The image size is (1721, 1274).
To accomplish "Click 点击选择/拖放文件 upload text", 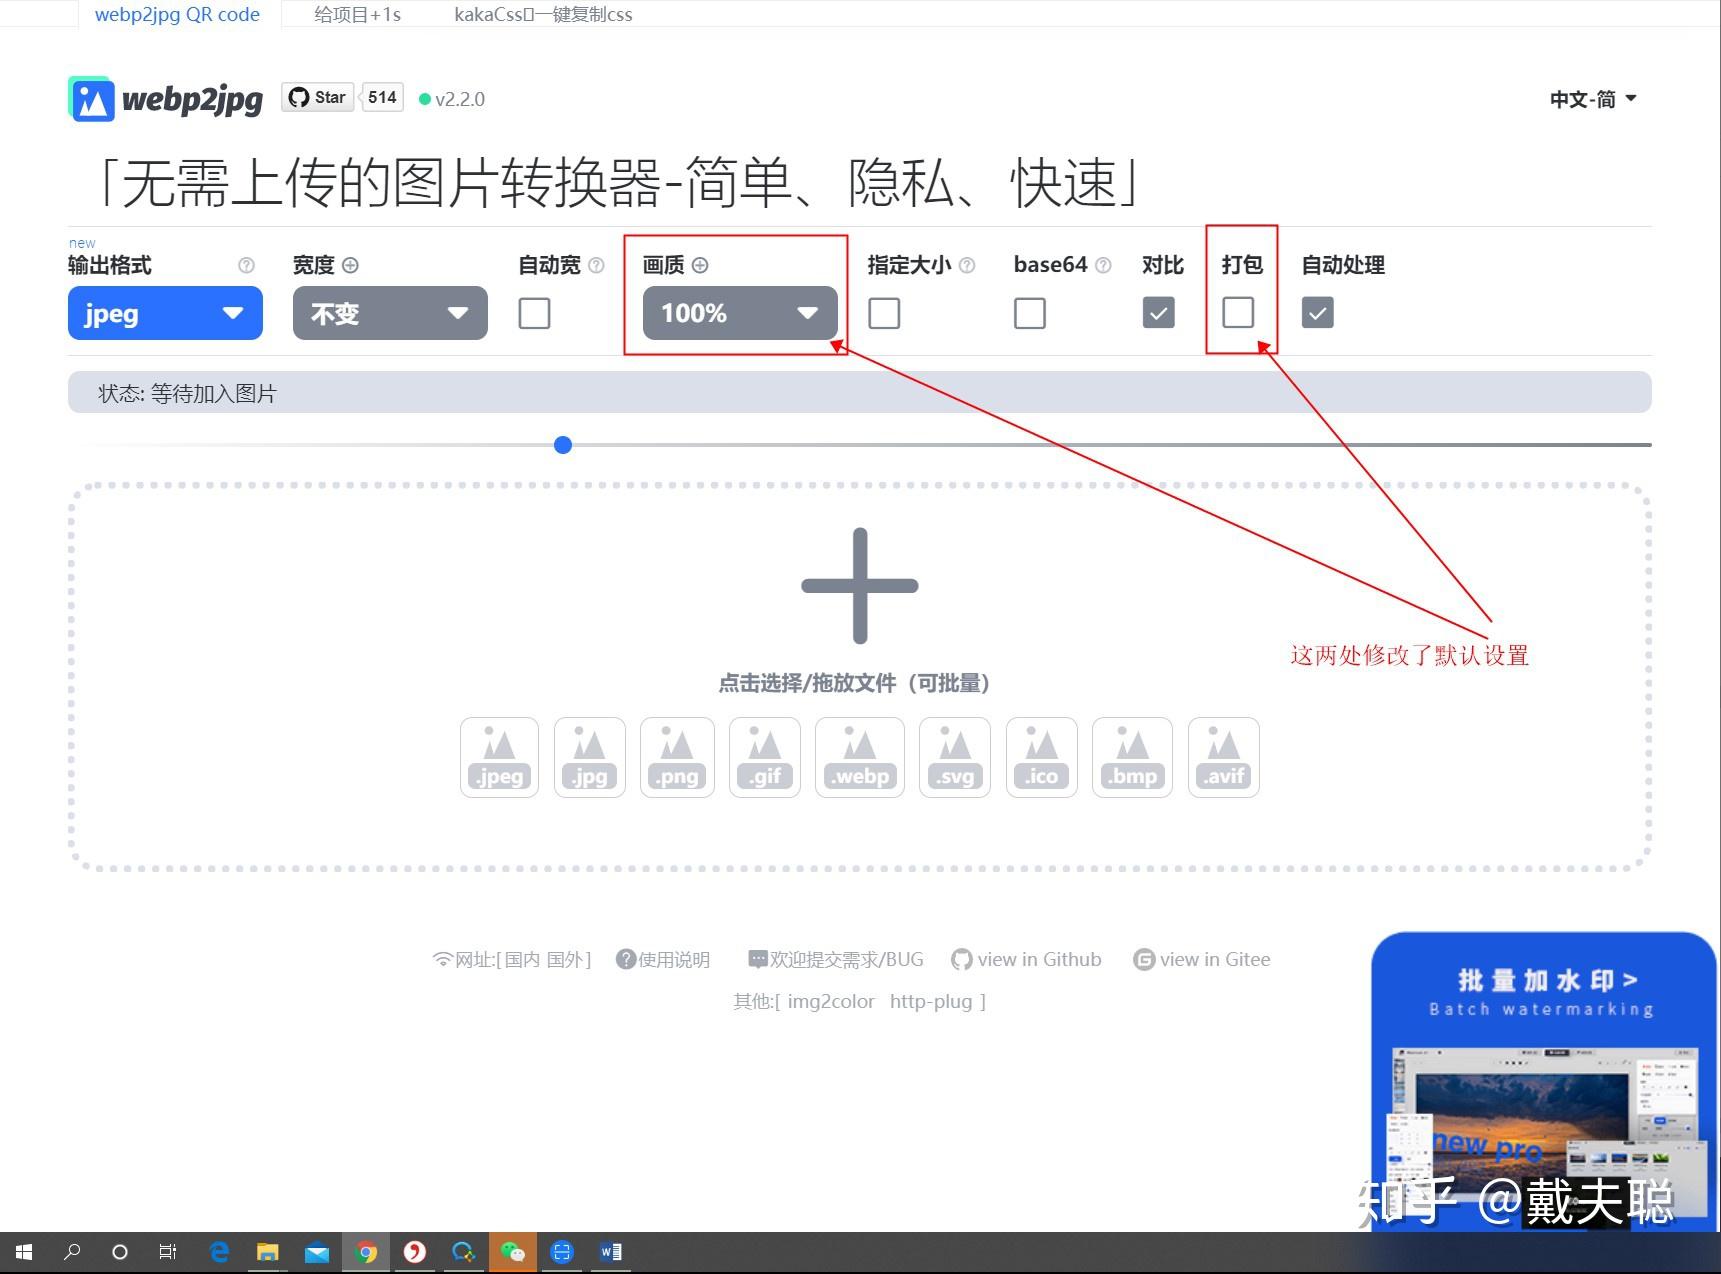I will pyautogui.click(x=854, y=683).
